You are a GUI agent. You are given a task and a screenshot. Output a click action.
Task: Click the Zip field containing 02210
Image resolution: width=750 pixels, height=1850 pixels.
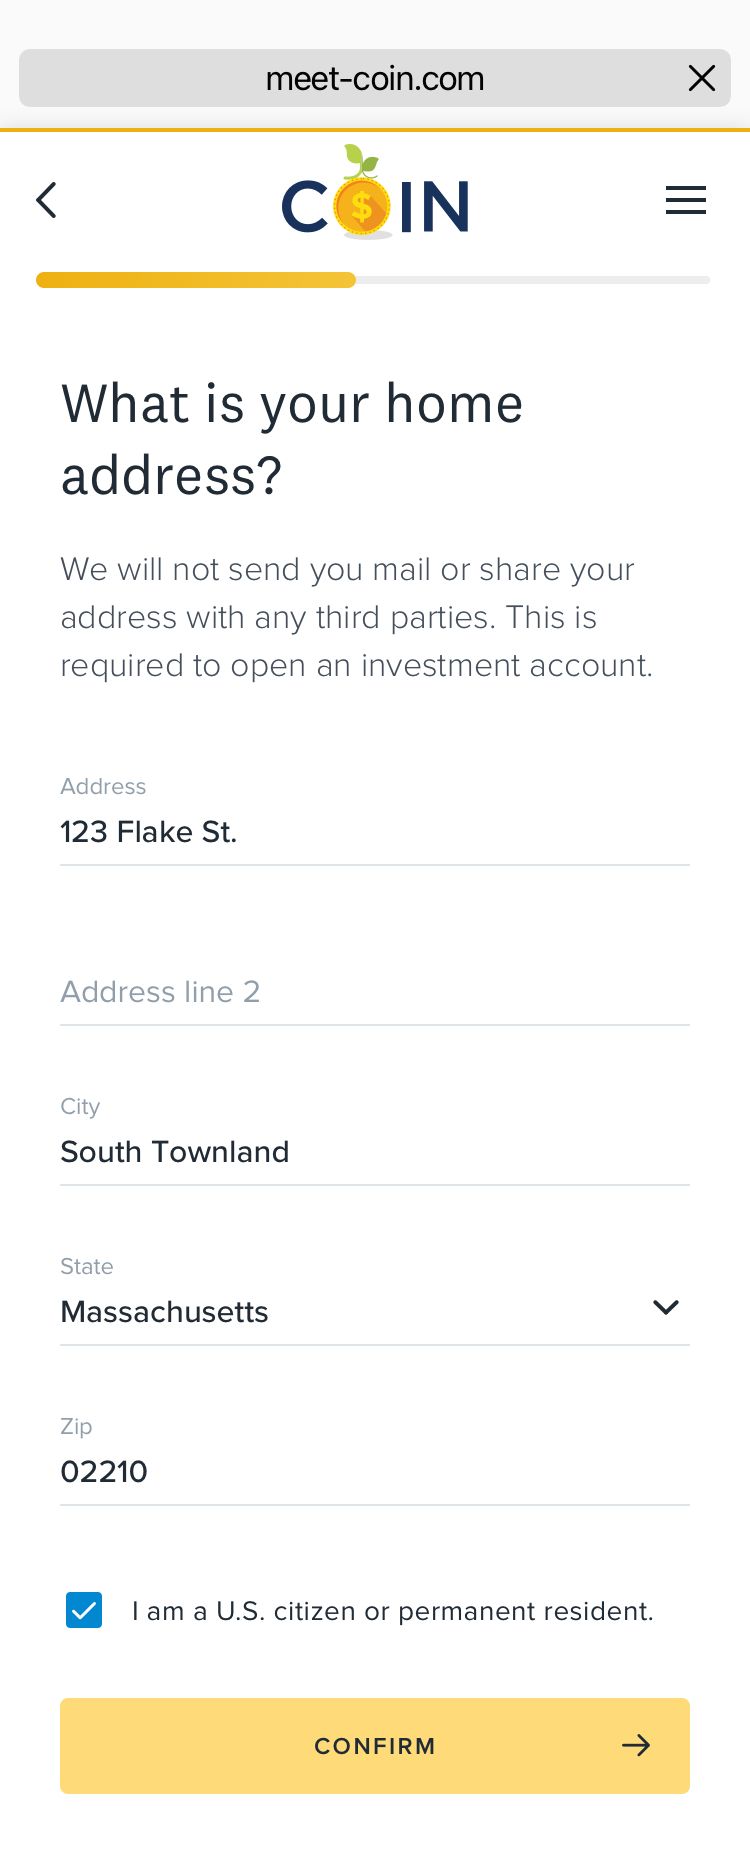[x=375, y=1472]
